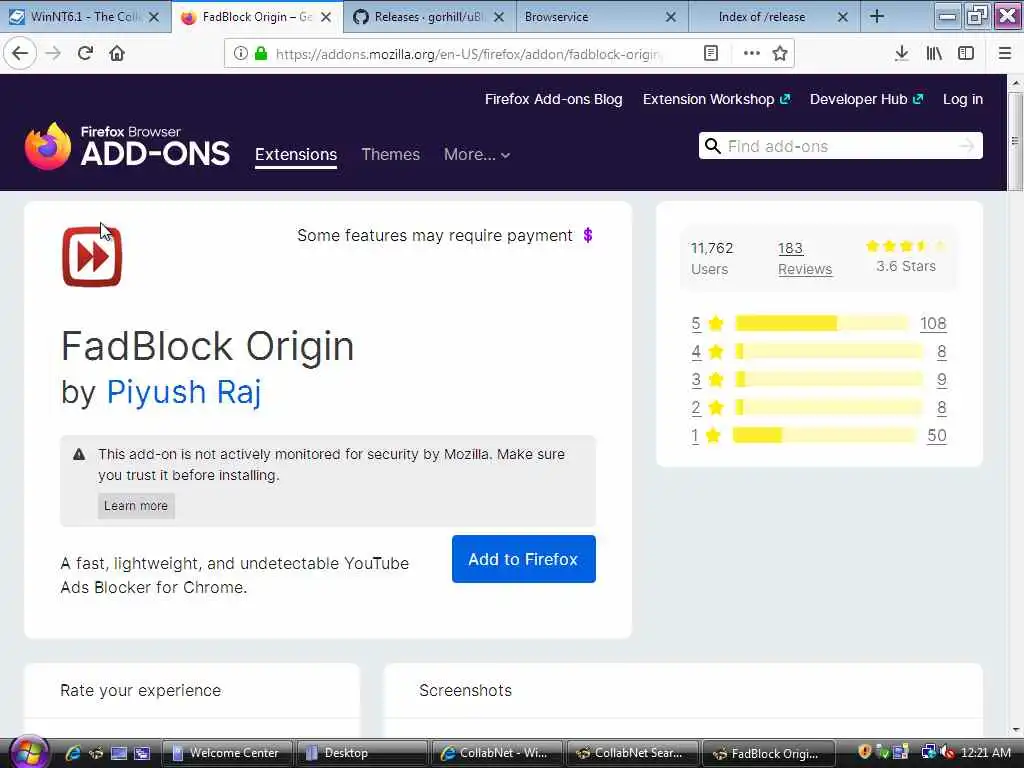The height and width of the screenshot is (768, 1024).
Task: Close the FadBlock Origin tab
Action: click(x=326, y=17)
